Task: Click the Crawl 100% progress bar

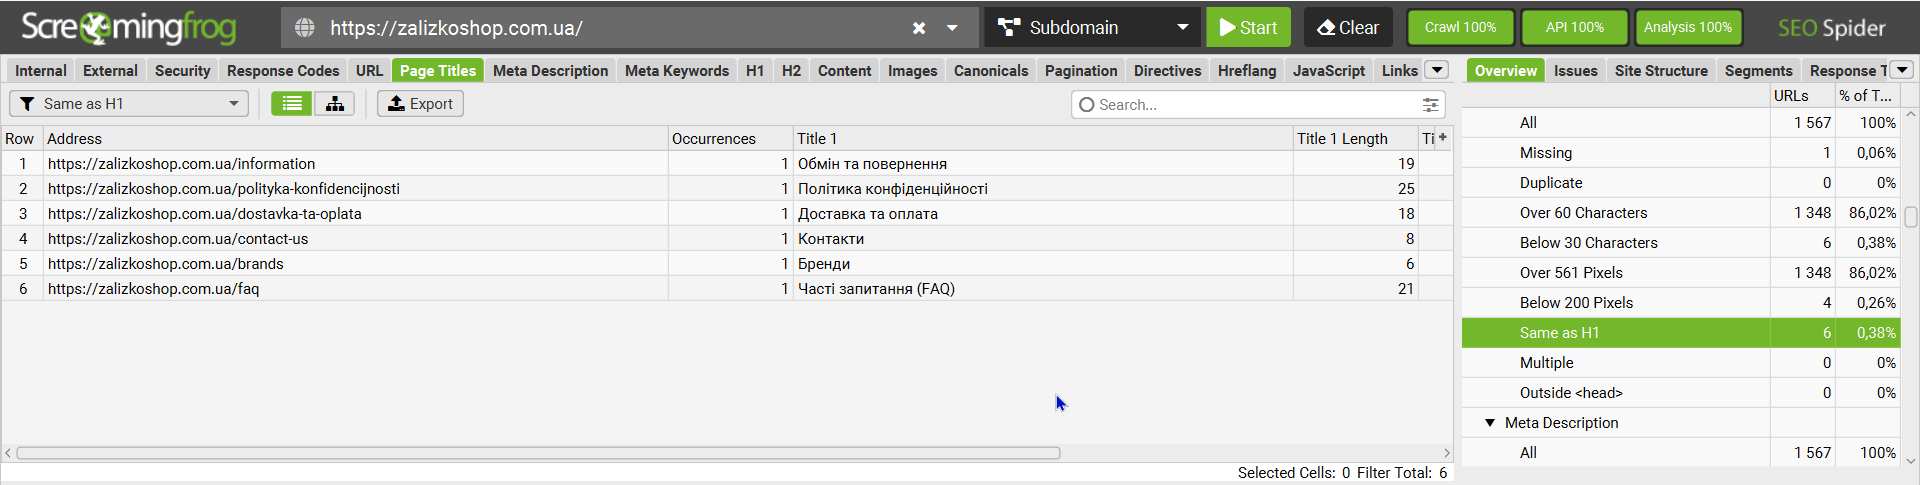Action: click(x=1460, y=28)
